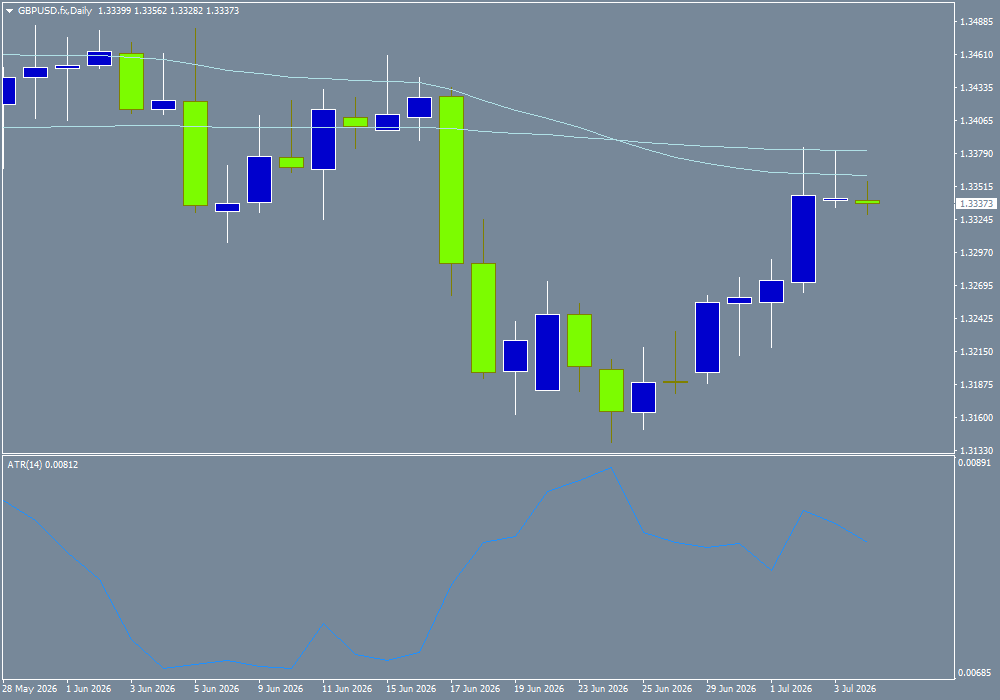Click the 17 Jun 2026 date label
1000x700 pixels.
[x=475, y=689]
